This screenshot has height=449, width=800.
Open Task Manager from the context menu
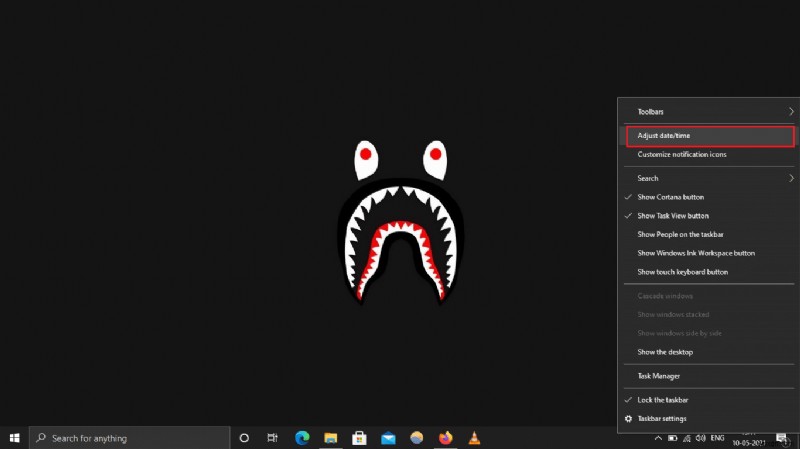point(659,376)
